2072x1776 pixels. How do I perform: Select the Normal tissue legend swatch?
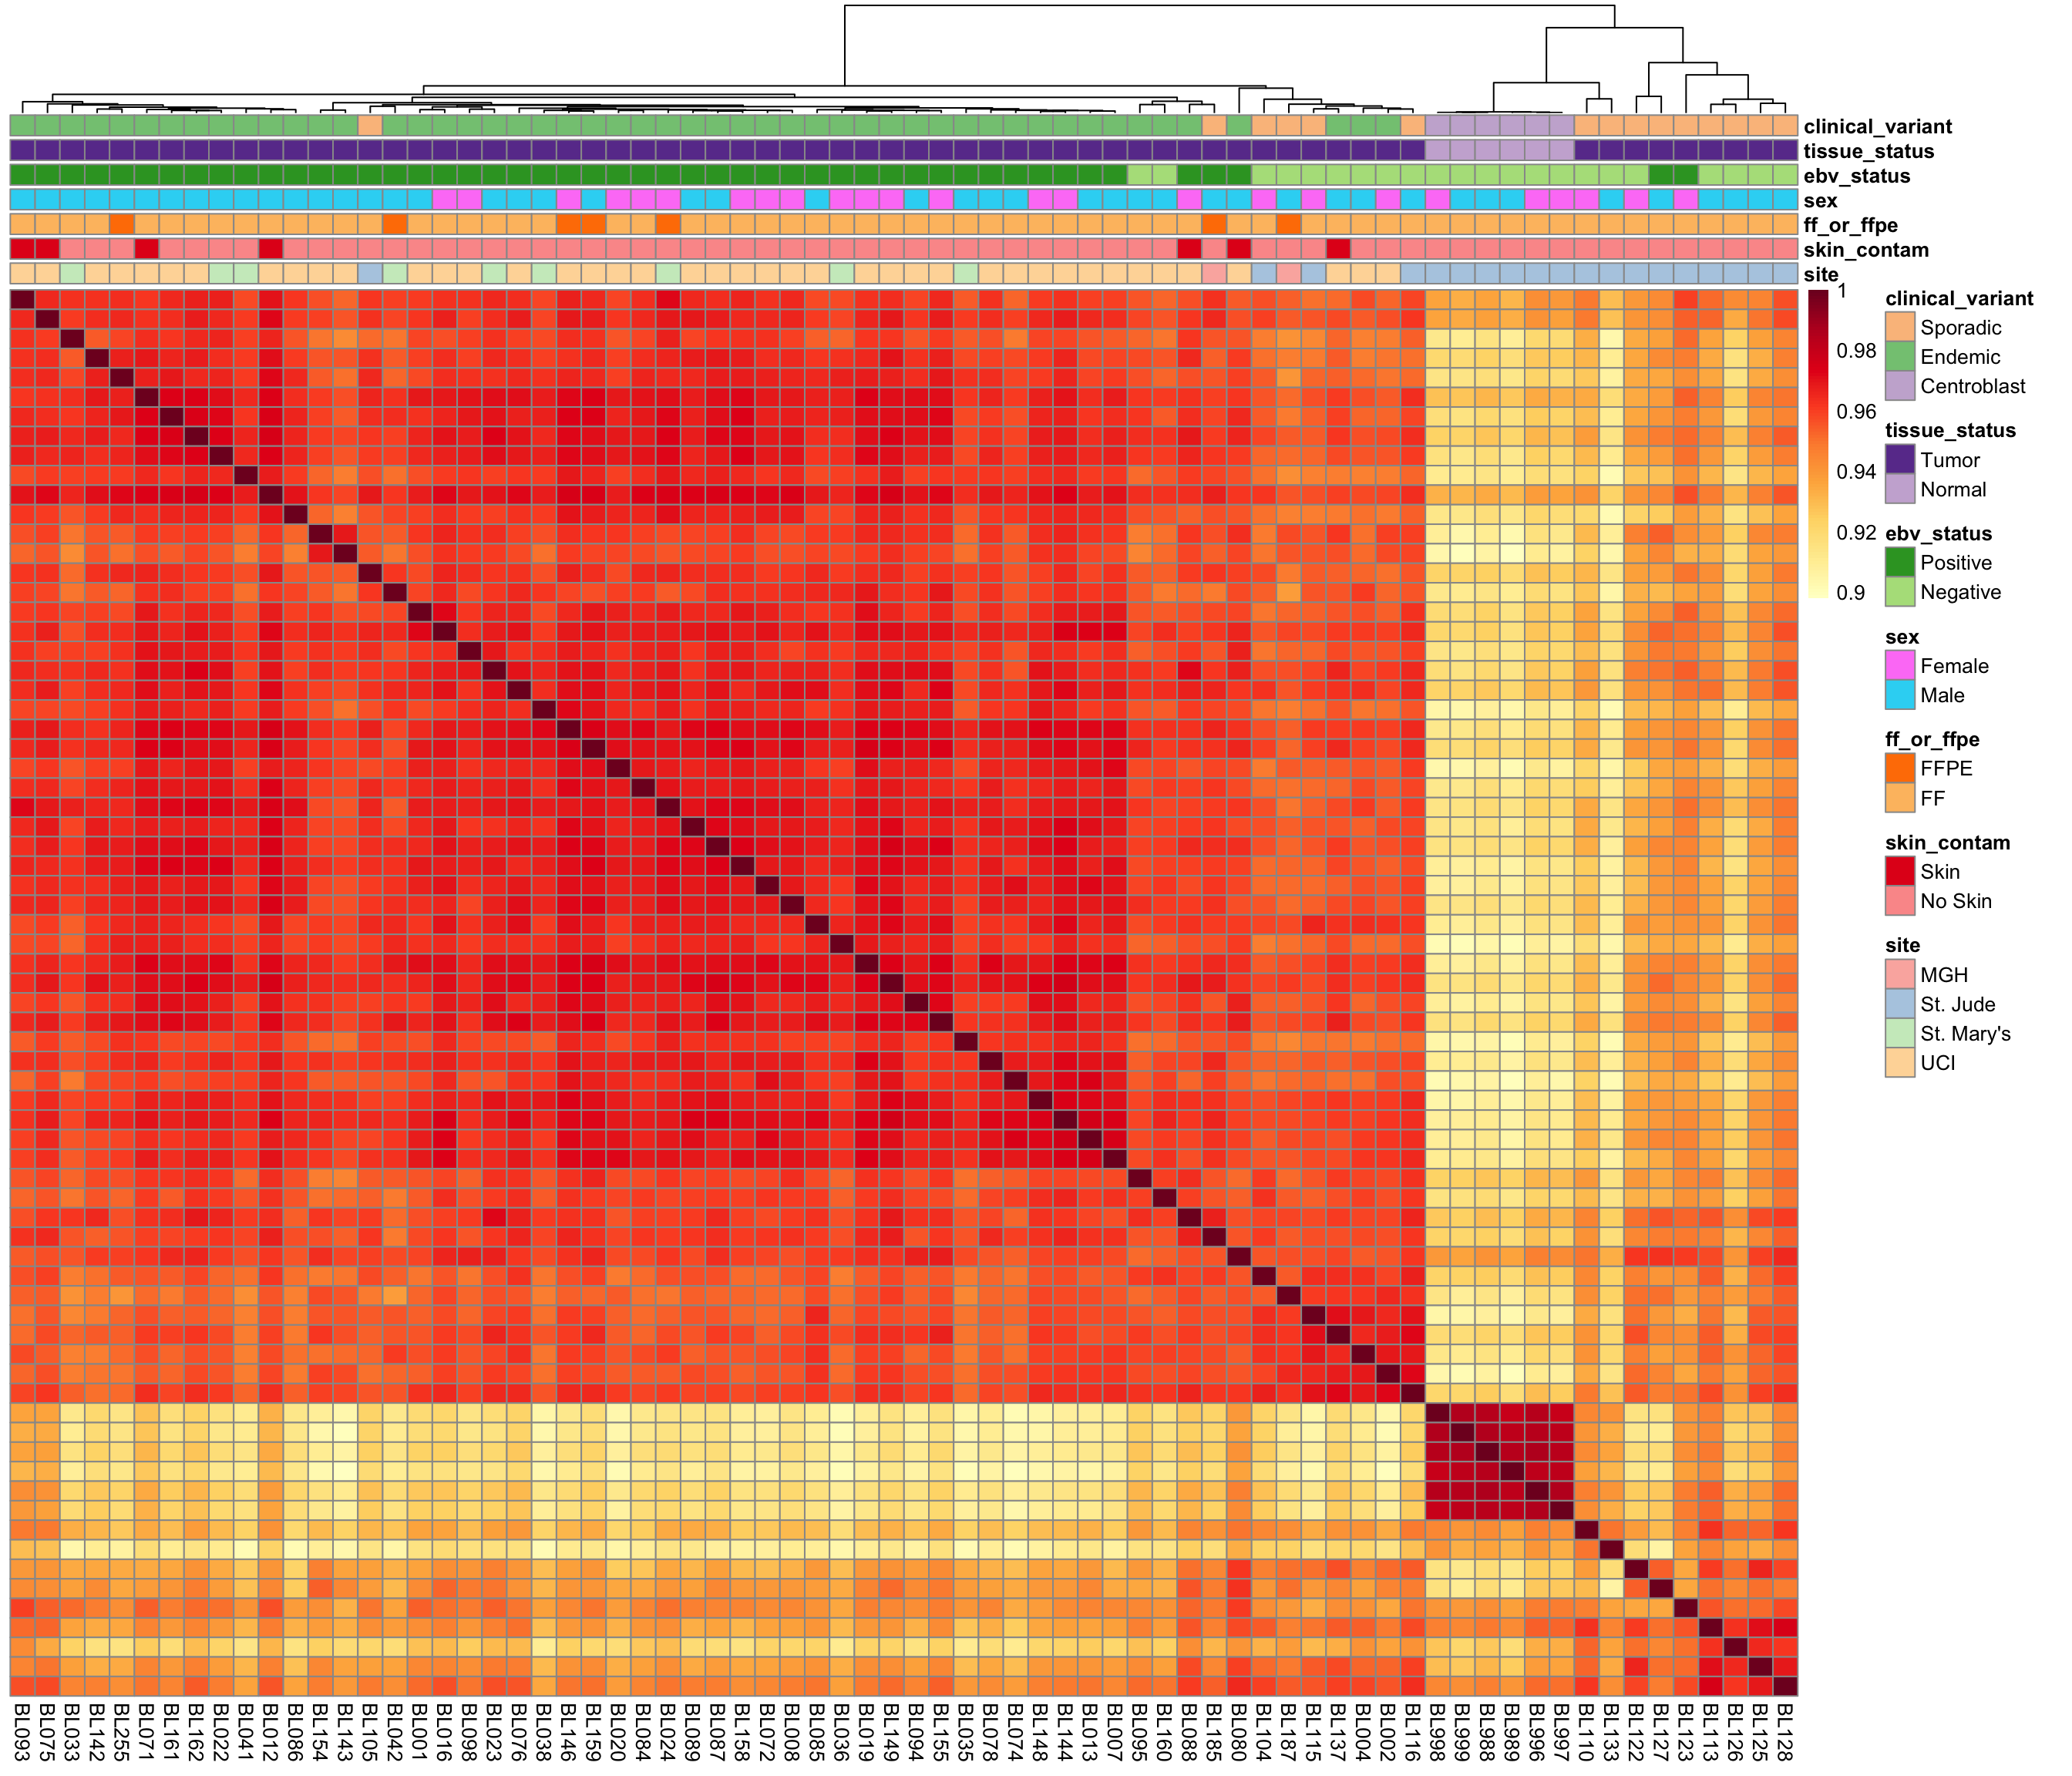point(1900,489)
